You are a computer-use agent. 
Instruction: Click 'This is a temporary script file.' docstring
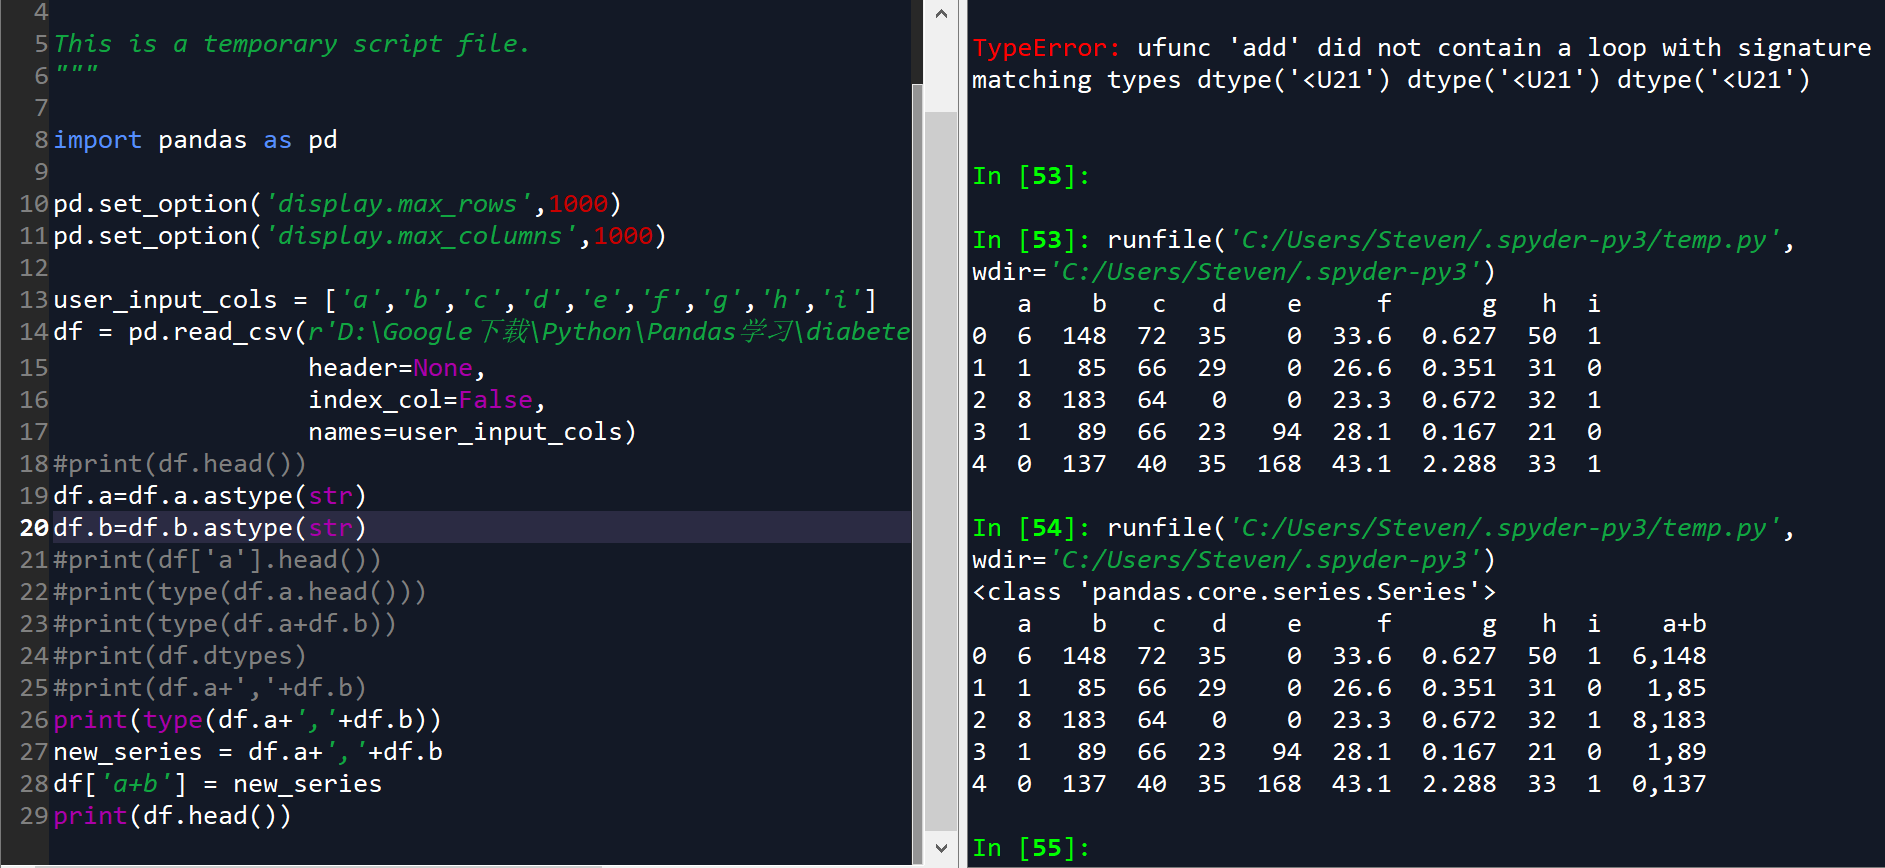(291, 44)
